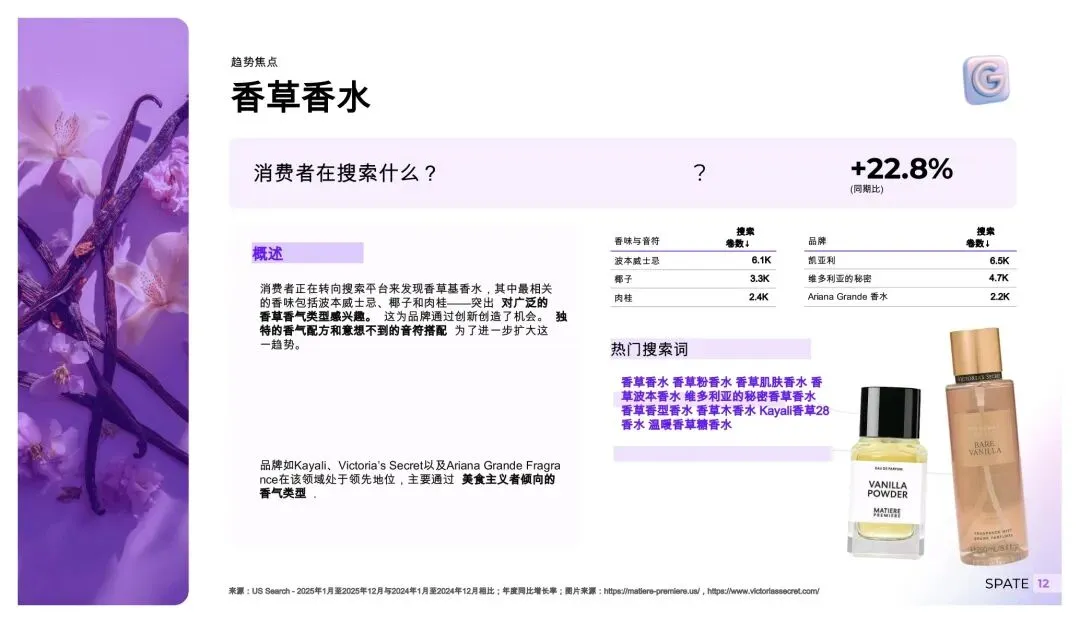Screen dimensions: 1080x623
Task: Click the Vanilla Powder perfume bottle image
Action: [887, 472]
